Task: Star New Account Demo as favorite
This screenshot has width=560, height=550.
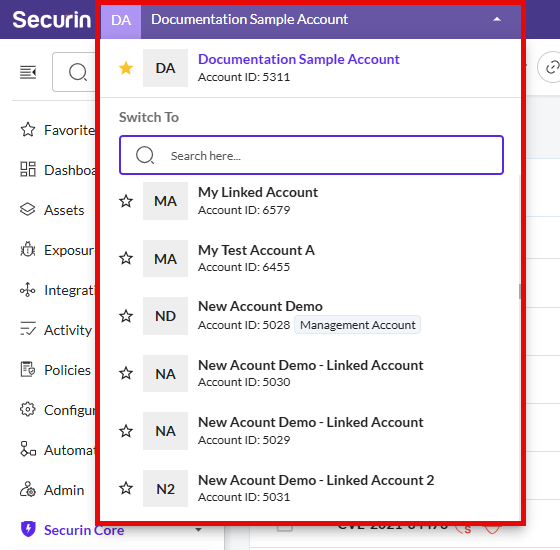Action: tap(126, 316)
